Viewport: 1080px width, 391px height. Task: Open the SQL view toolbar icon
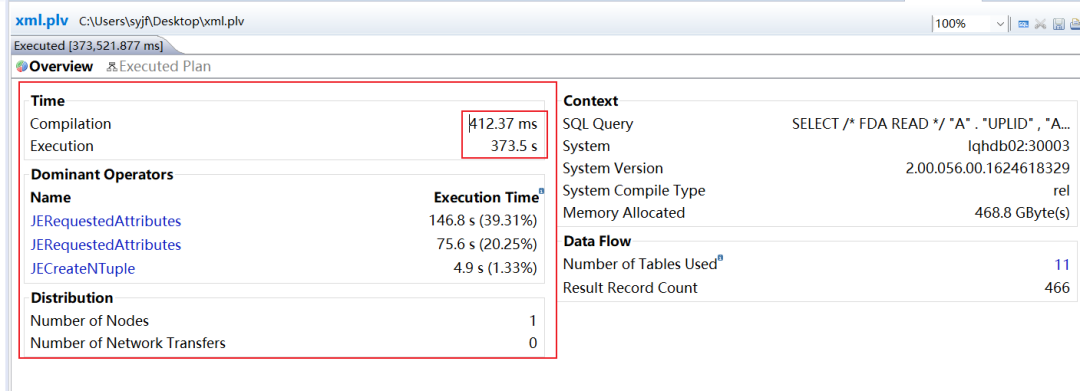(x=1024, y=23)
